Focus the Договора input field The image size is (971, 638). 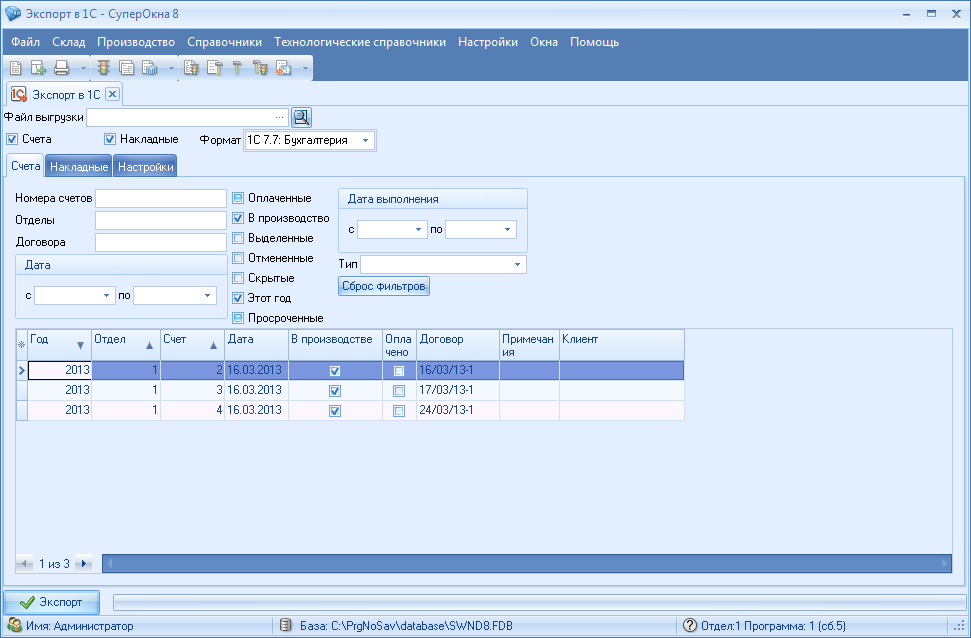(161, 242)
